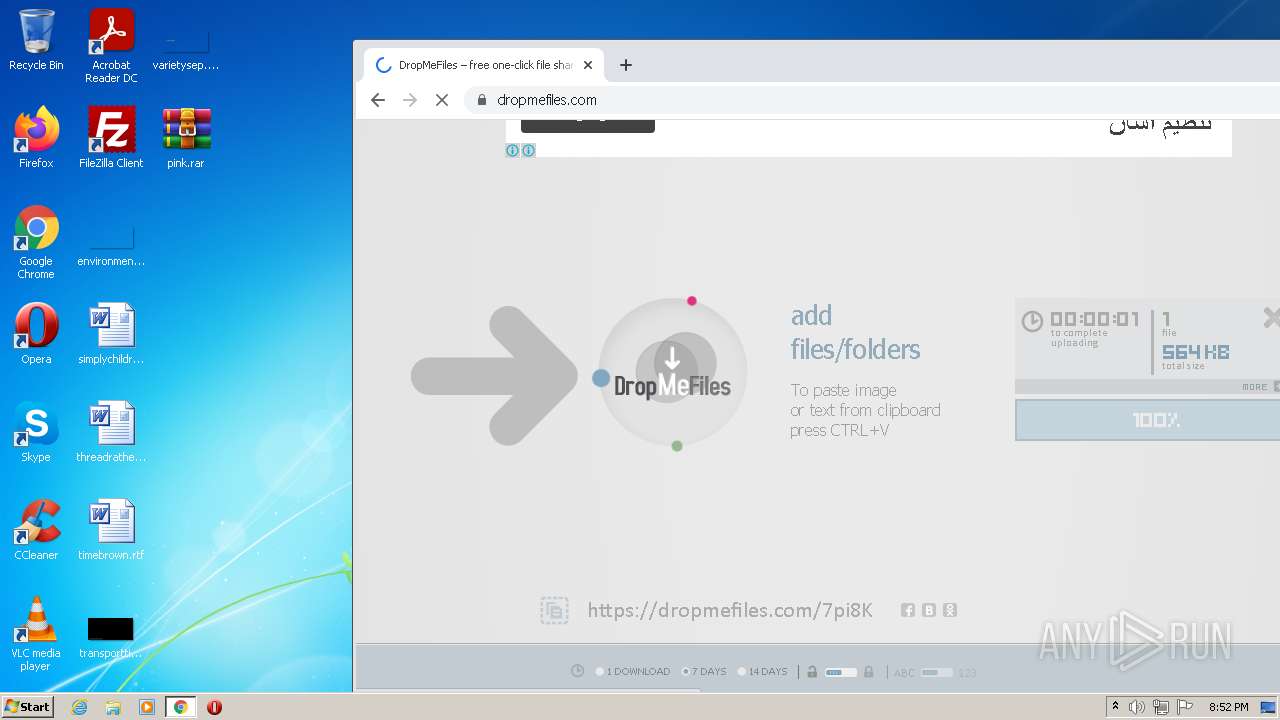Select pink.rar archive file
Screen dimensions: 1280x720
tap(186, 138)
